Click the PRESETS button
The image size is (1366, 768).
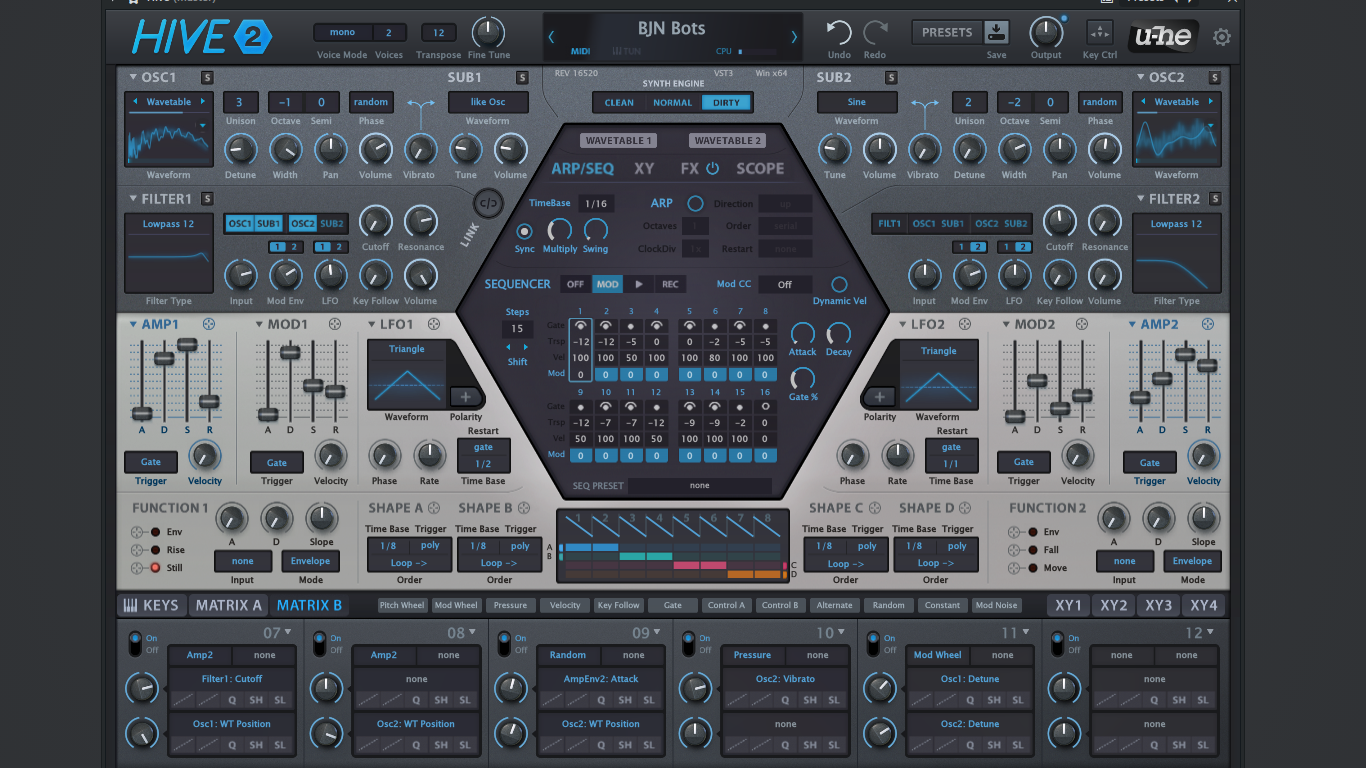tap(947, 32)
